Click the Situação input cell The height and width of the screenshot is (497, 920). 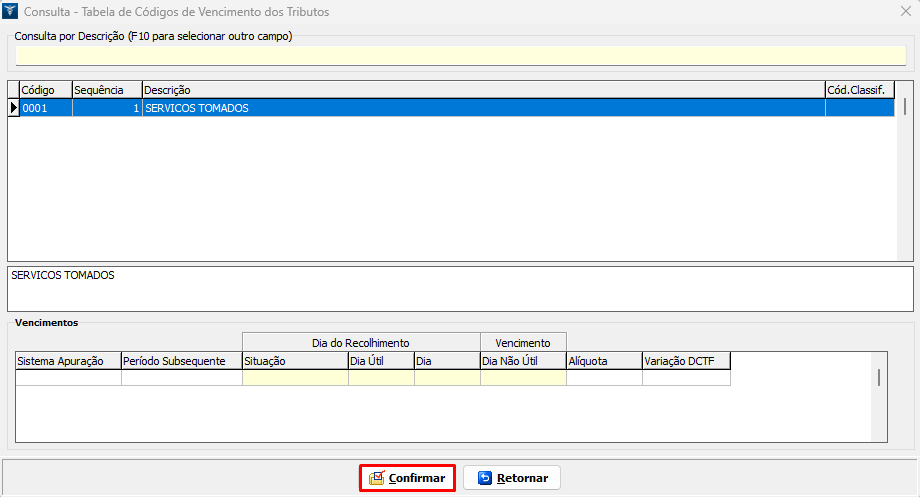tap(295, 378)
